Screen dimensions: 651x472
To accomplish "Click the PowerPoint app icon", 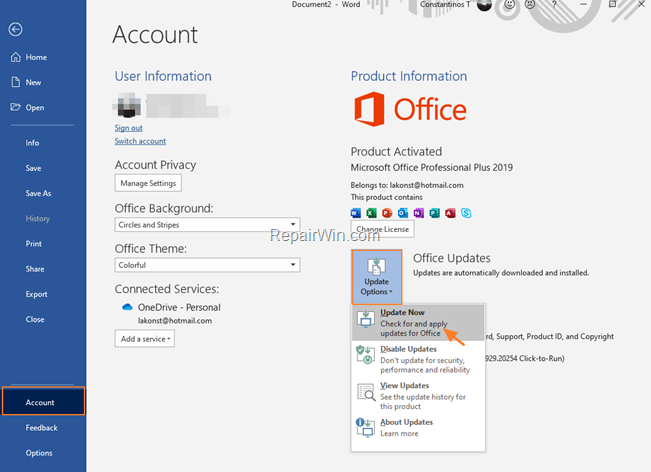I will [x=387, y=213].
